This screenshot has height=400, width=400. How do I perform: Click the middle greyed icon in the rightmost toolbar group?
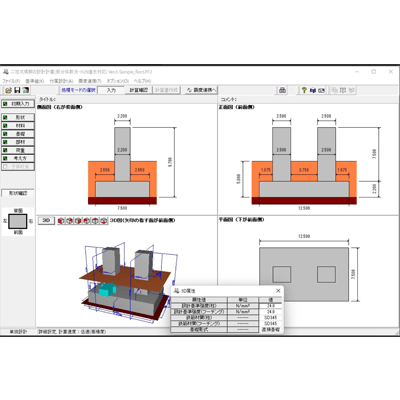[x=343, y=90]
